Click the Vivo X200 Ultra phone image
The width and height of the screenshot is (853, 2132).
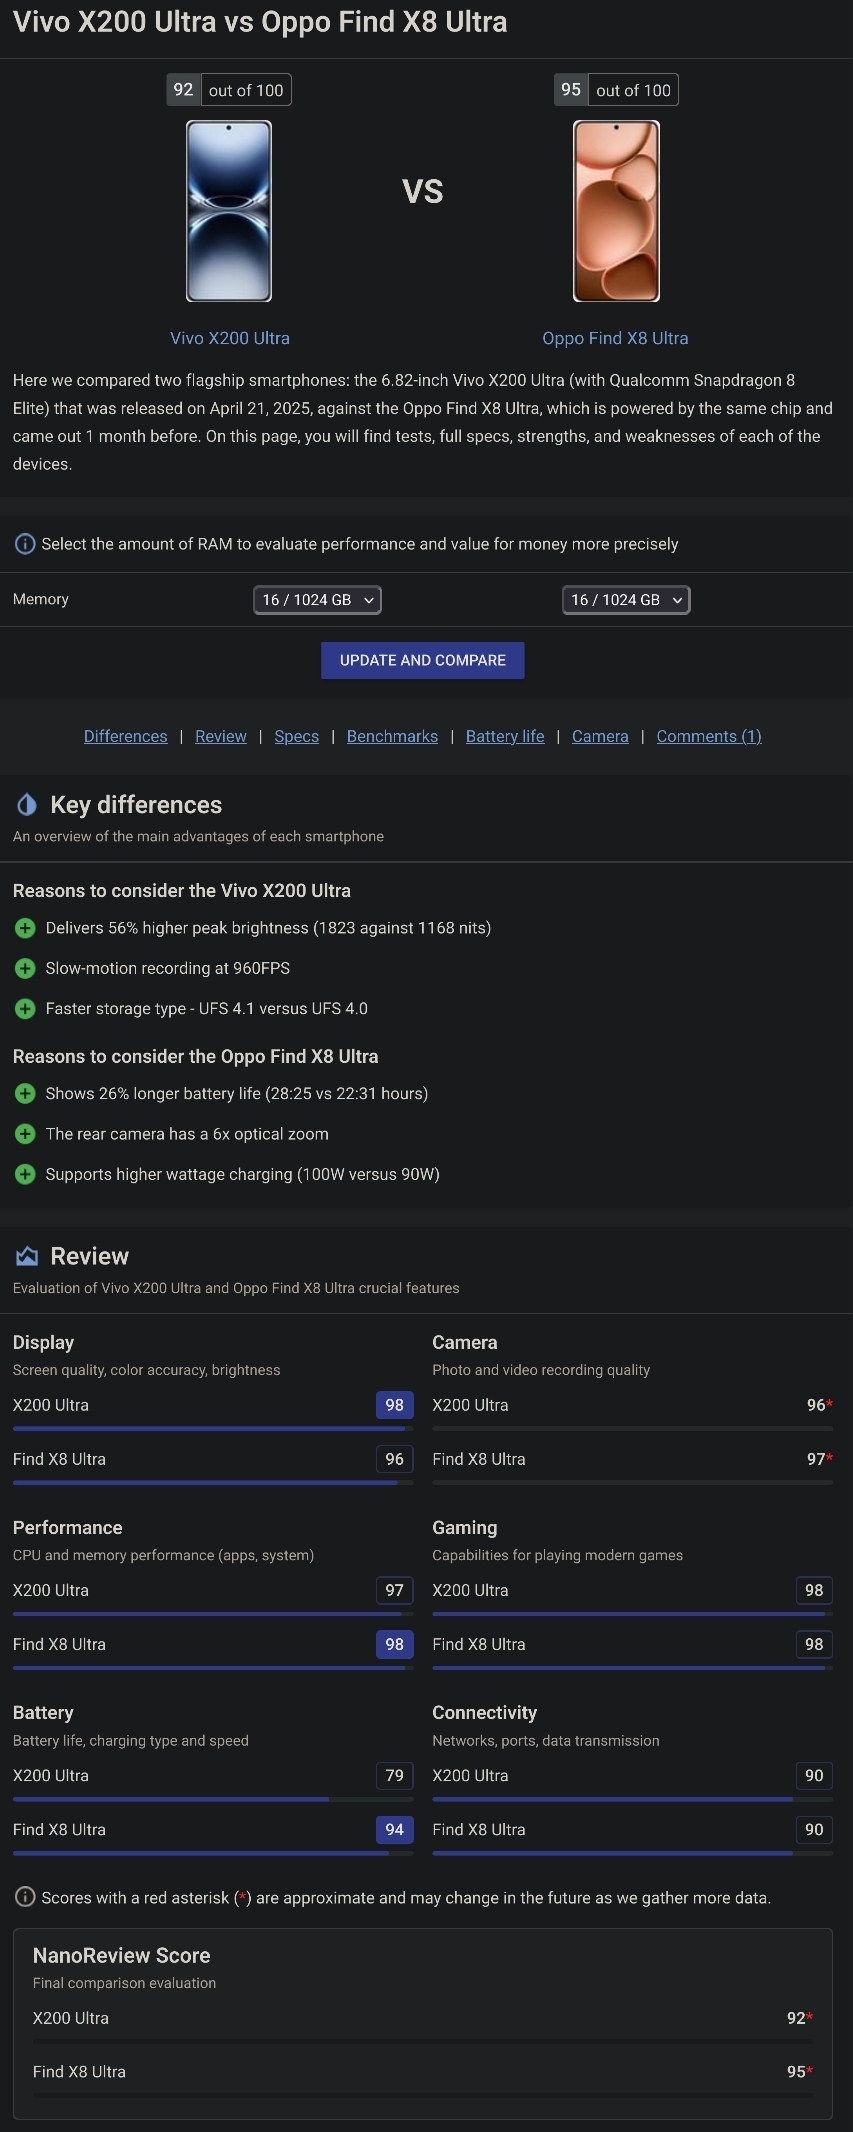click(x=229, y=211)
